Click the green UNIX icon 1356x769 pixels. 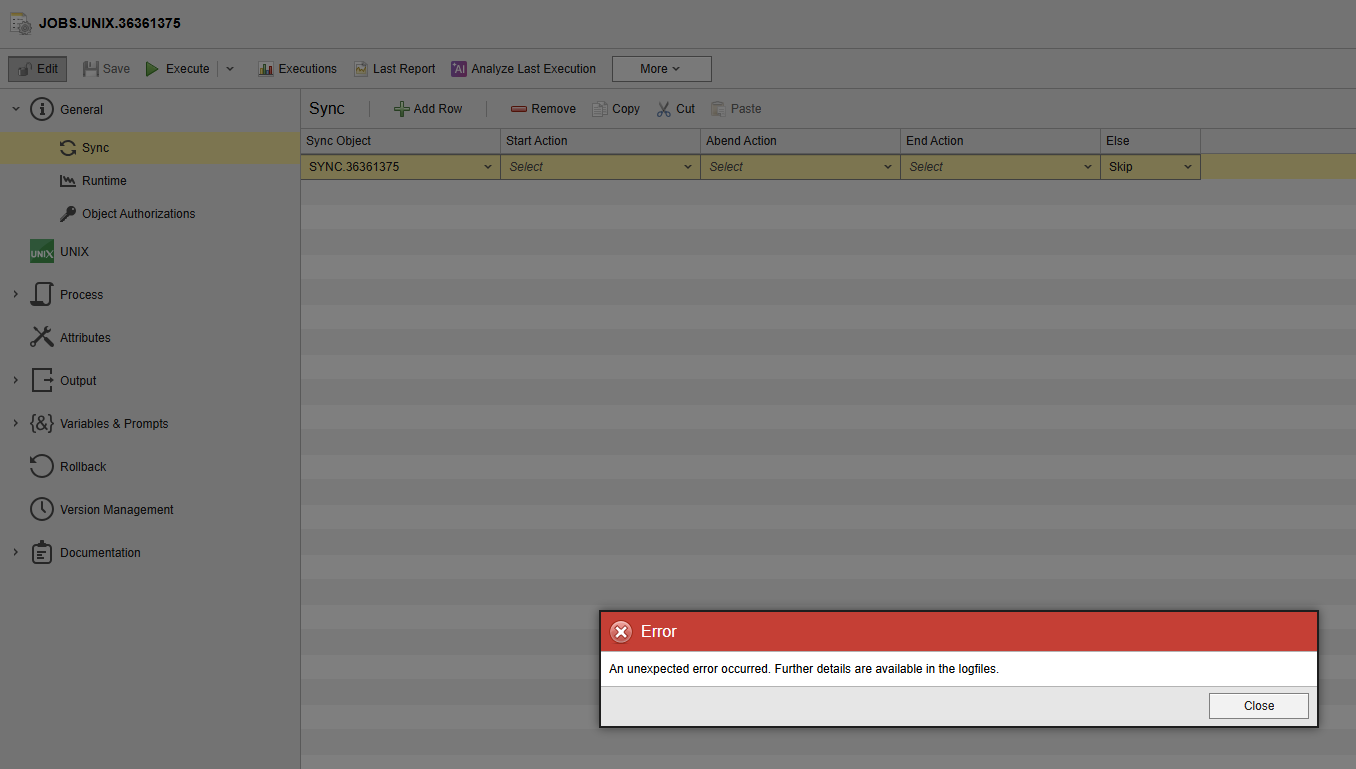[41, 252]
